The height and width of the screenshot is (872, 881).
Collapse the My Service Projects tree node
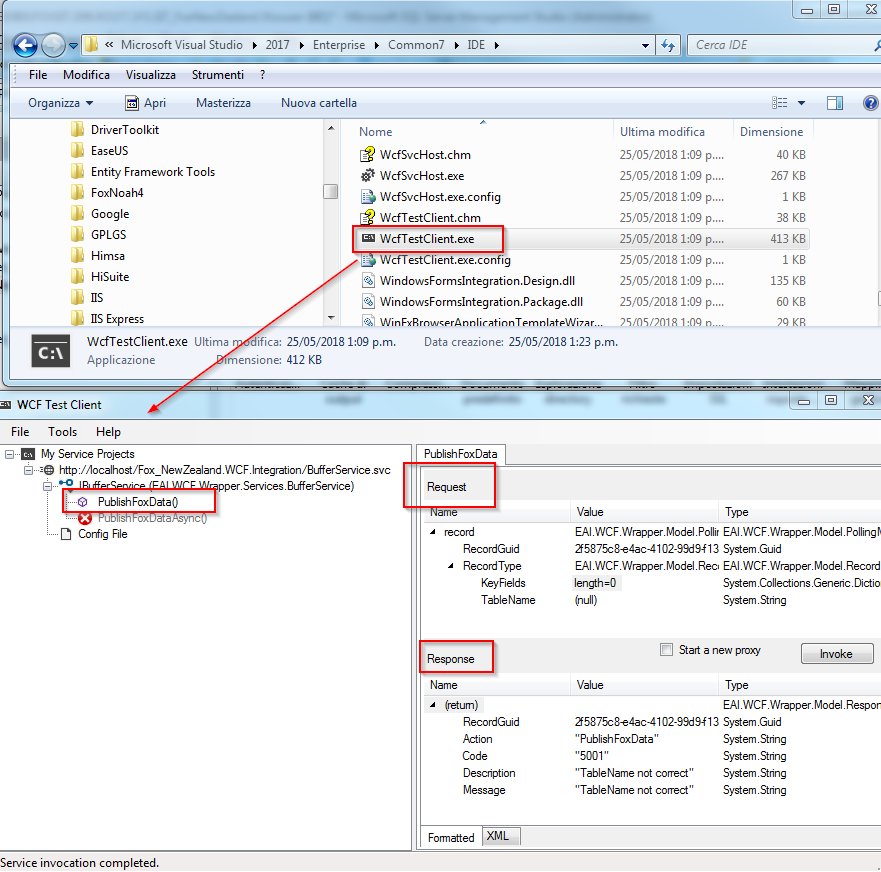click(x=10, y=454)
